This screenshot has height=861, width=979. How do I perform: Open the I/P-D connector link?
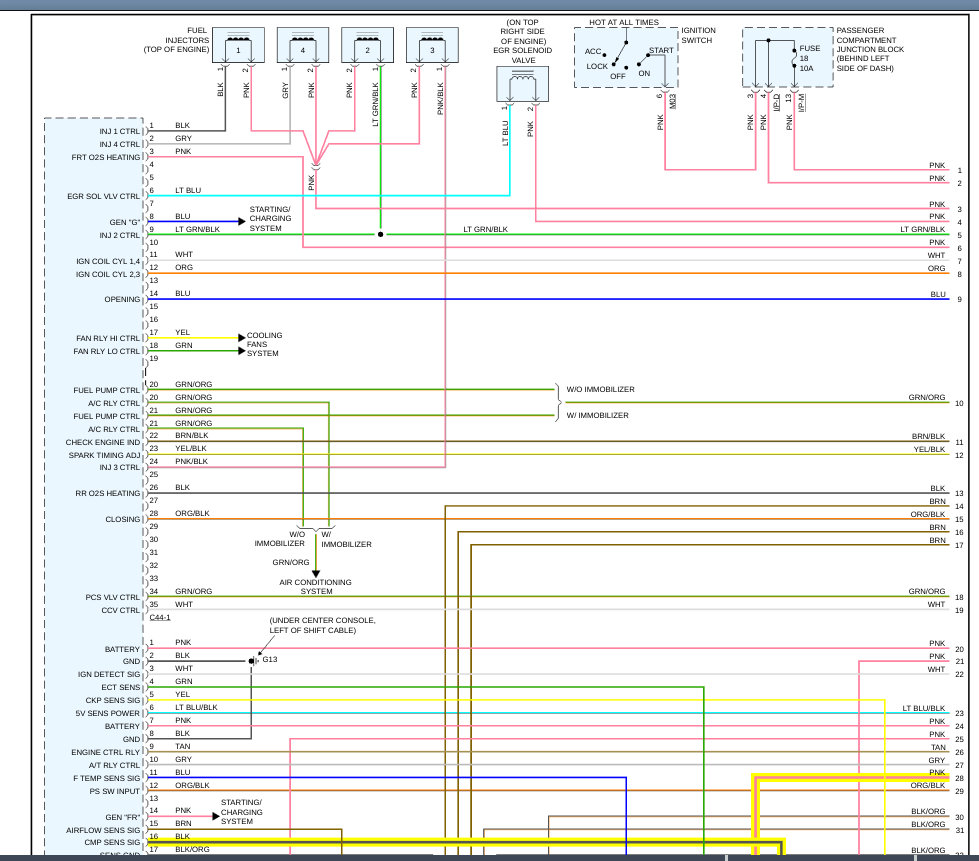click(x=776, y=102)
